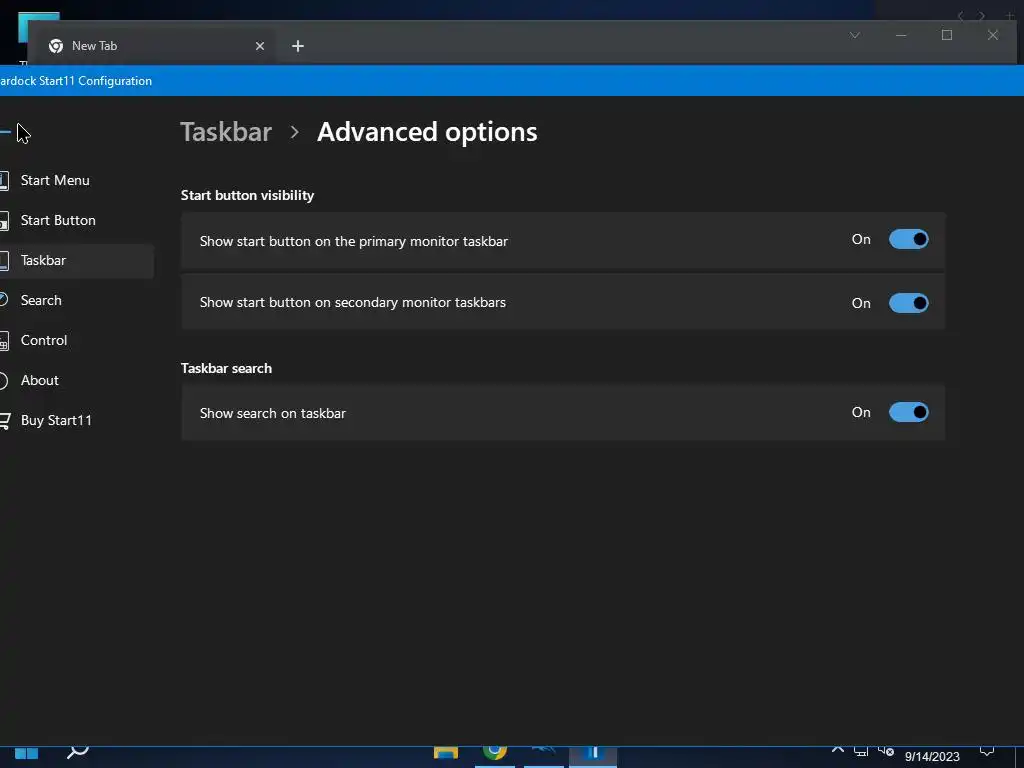Go back to Taskbar breadcrumb
Viewport: 1024px width, 768px height.
226,132
